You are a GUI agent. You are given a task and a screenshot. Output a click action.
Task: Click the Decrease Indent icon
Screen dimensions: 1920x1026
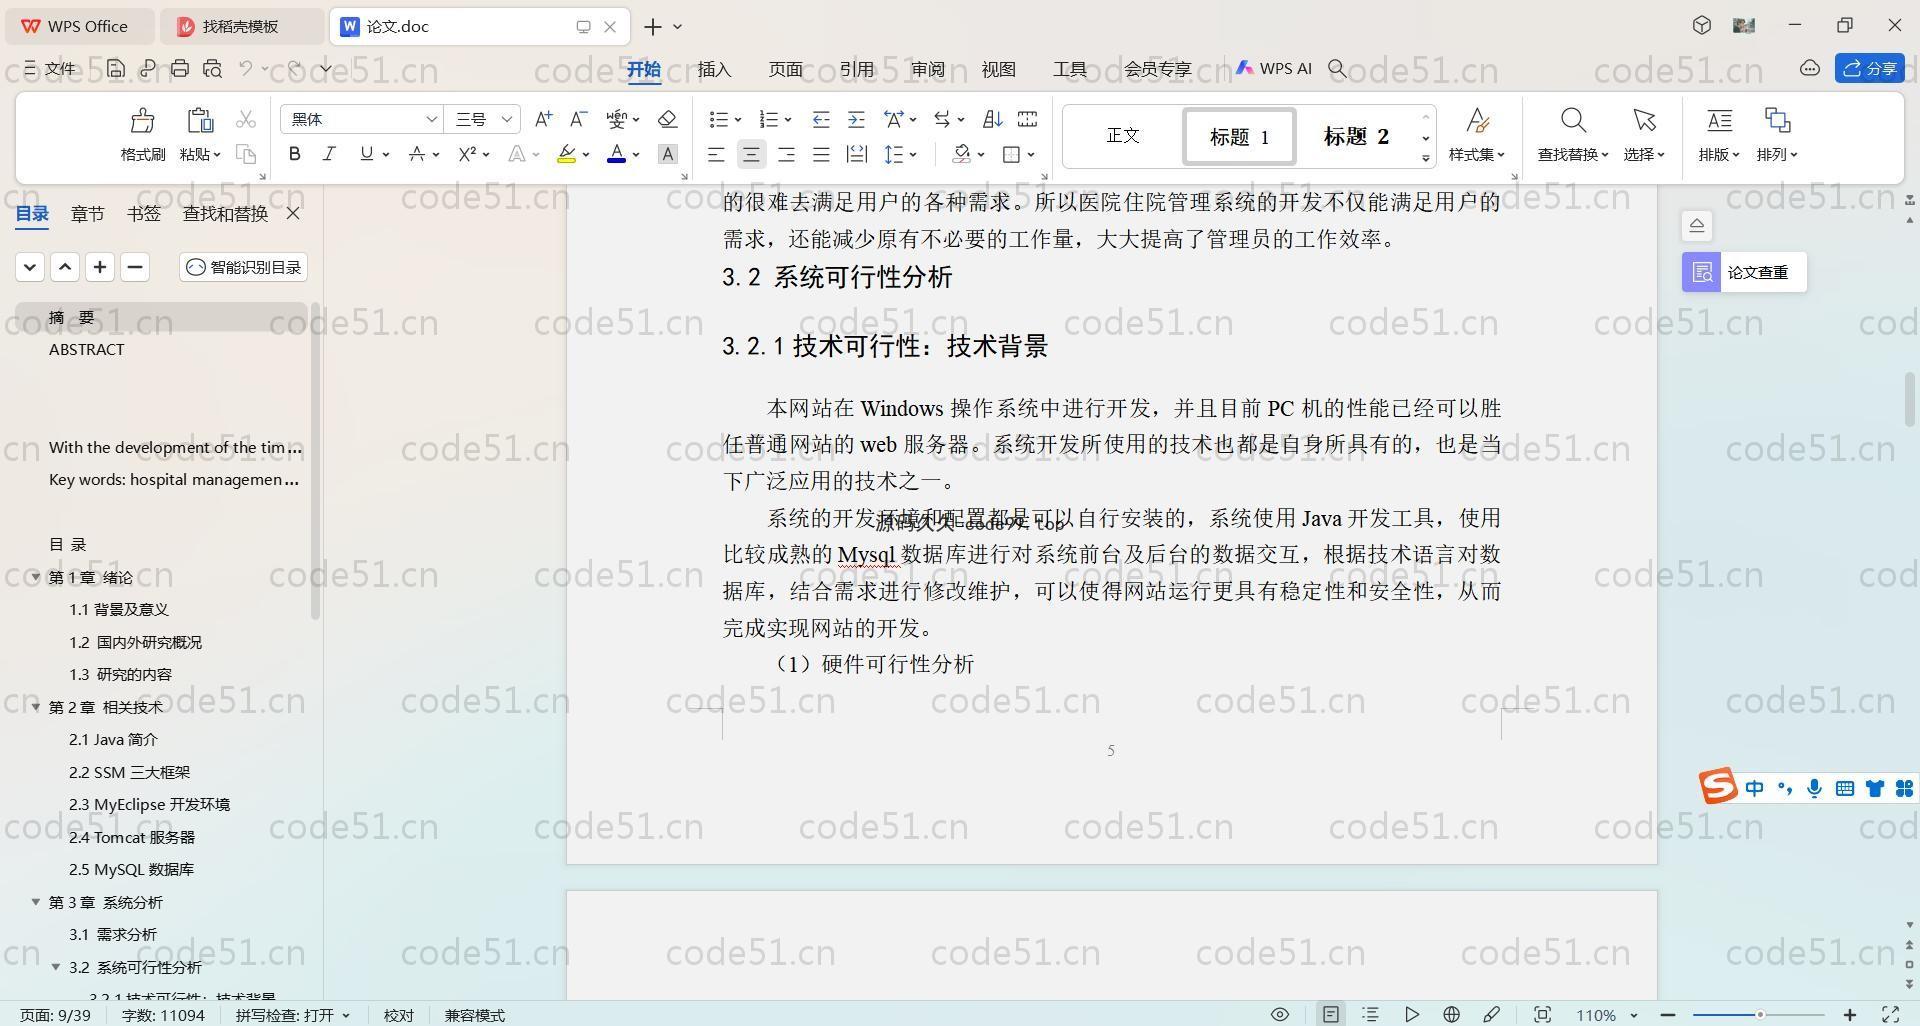[821, 119]
